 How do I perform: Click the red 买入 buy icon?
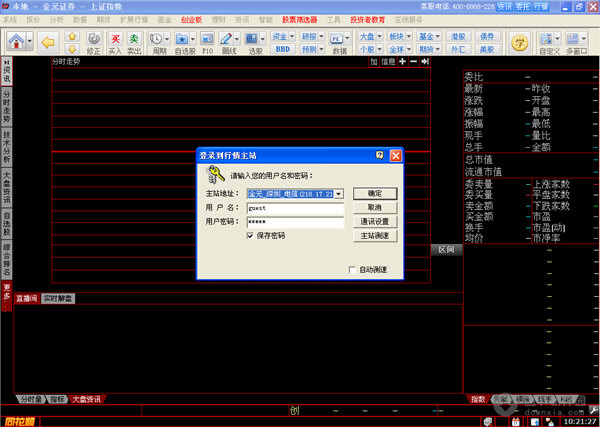tap(115, 39)
